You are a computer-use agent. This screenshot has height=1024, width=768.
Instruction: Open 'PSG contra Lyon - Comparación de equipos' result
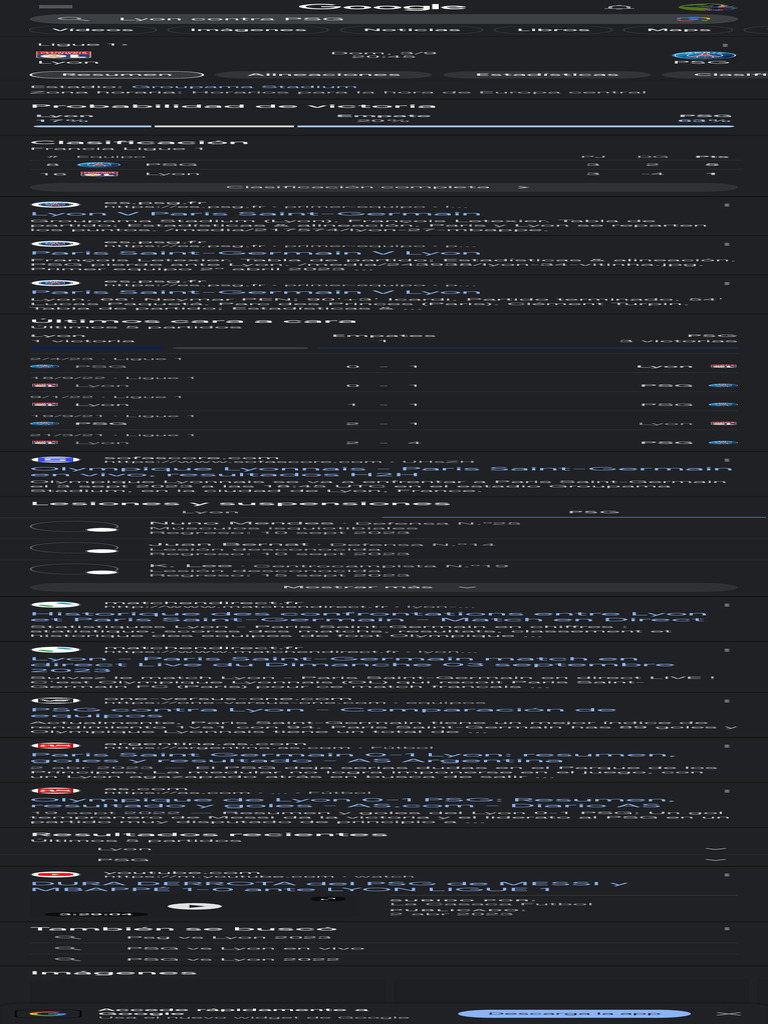(x=323, y=712)
